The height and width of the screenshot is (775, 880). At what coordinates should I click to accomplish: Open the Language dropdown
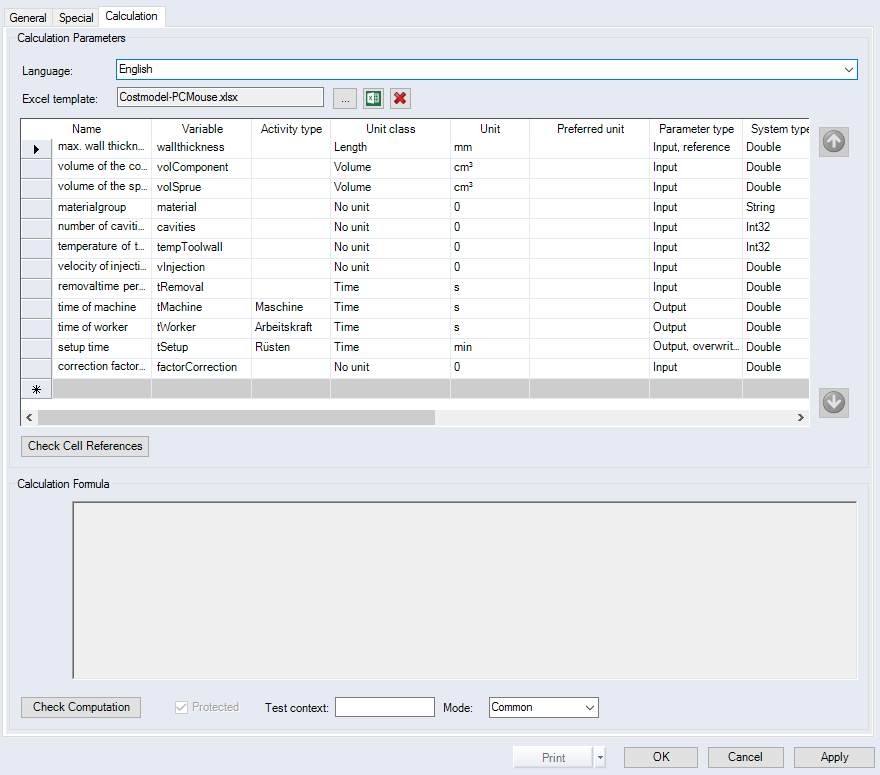(849, 69)
